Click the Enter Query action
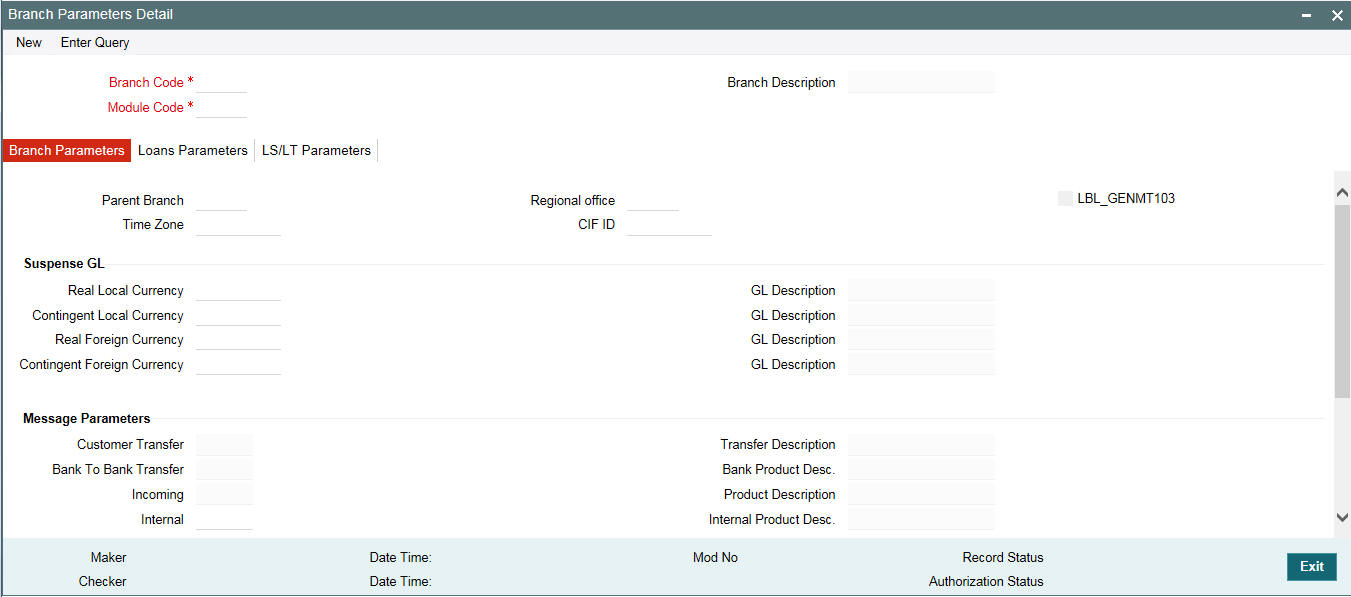Image resolution: width=1351 pixels, height=597 pixels. pyautogui.click(x=95, y=42)
